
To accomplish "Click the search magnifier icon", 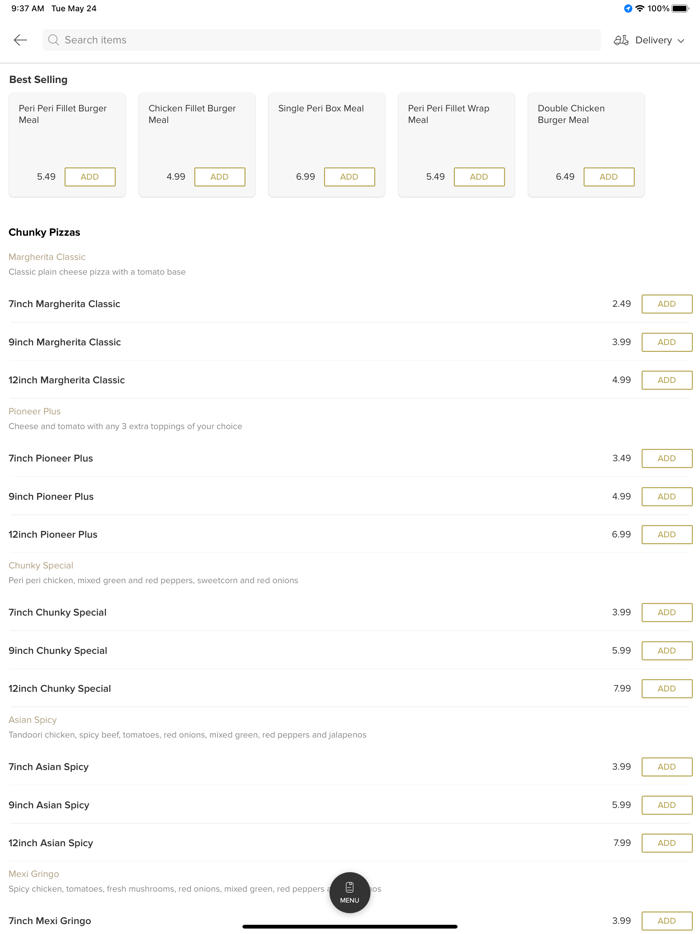I will pyautogui.click(x=54, y=40).
